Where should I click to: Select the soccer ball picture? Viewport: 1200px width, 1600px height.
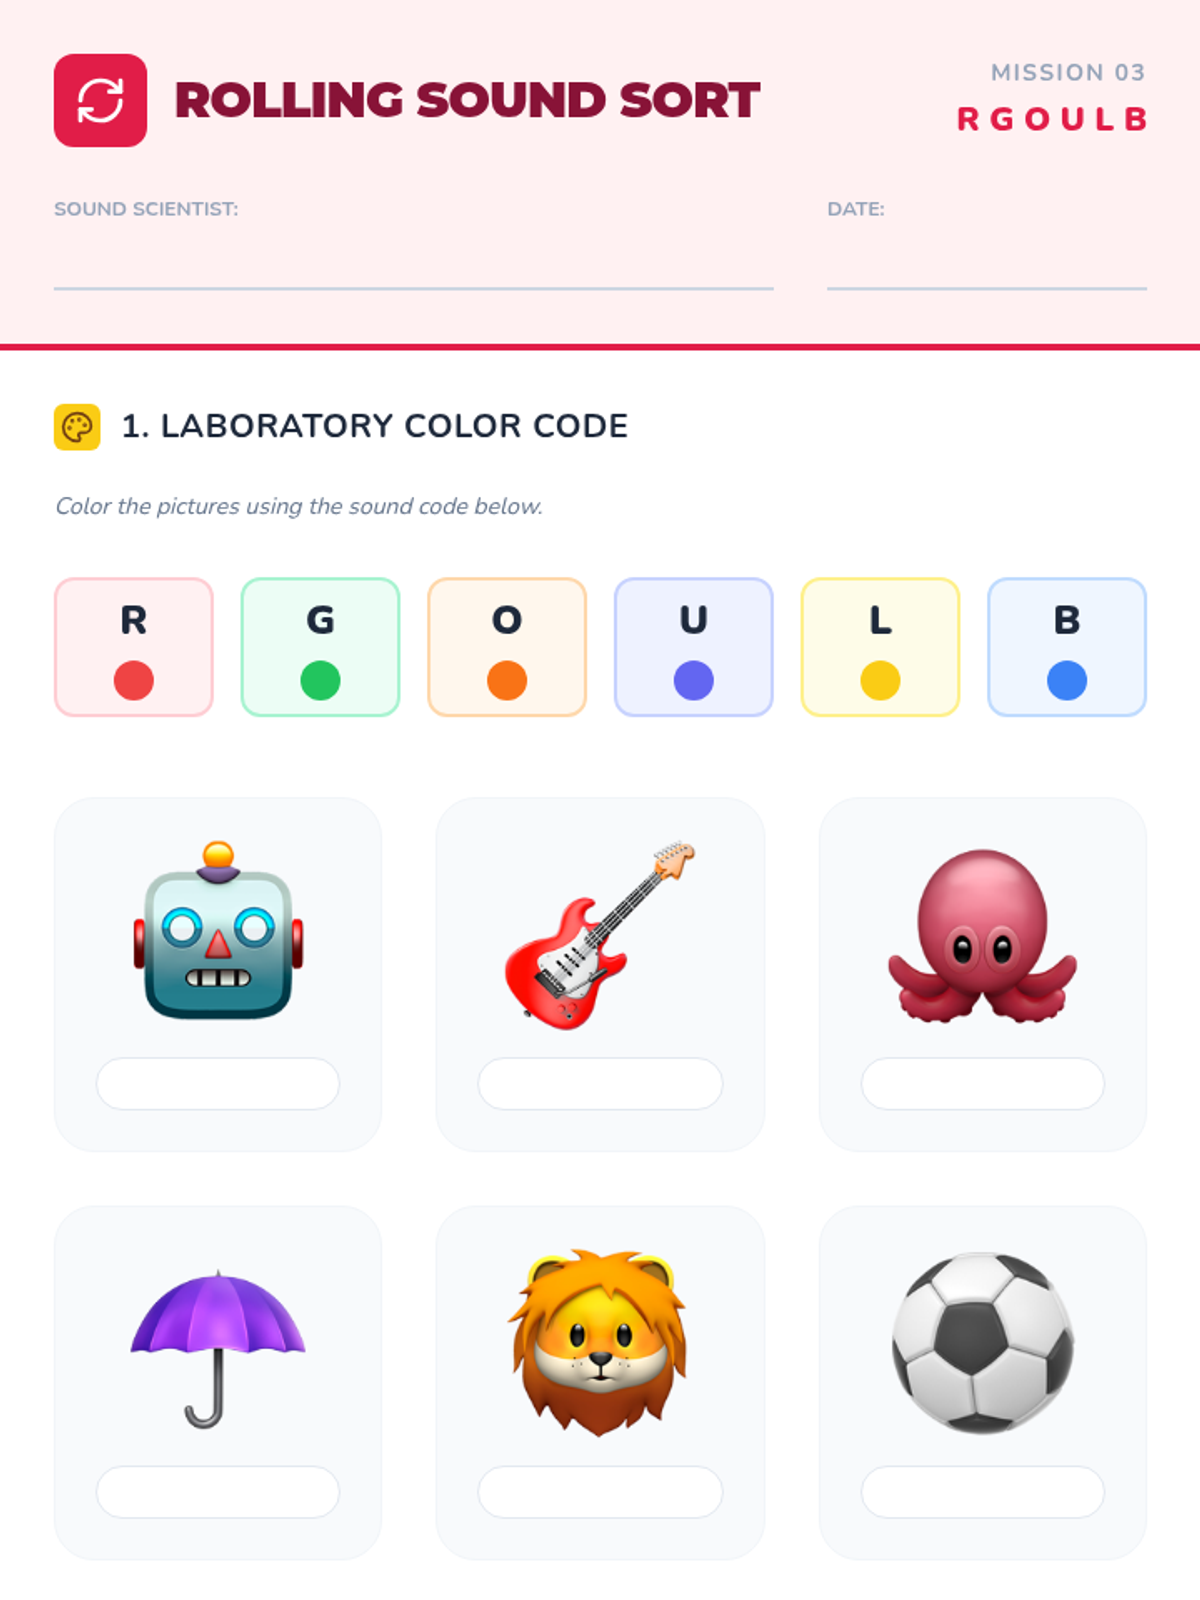click(983, 1342)
